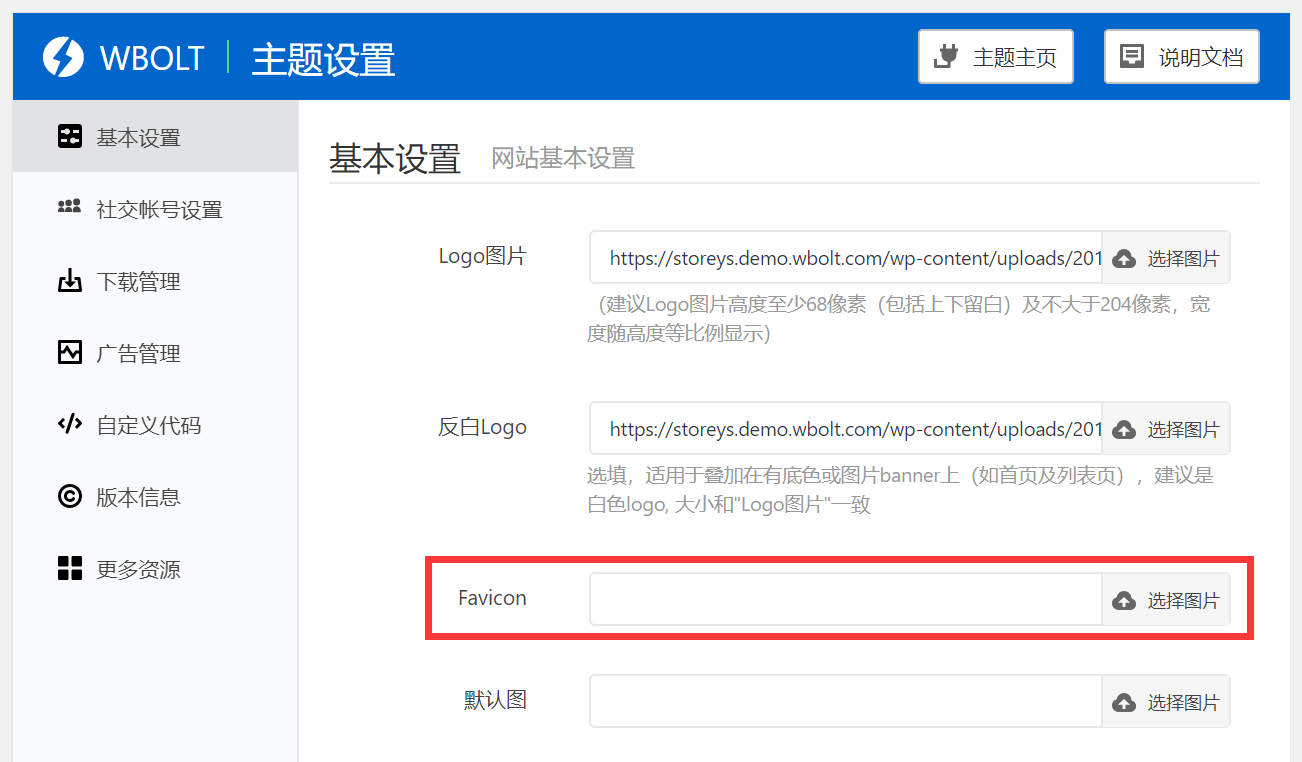1302x762 pixels.
Task: Click the 版本信息 copyright icon
Action: pyautogui.click(x=68, y=496)
